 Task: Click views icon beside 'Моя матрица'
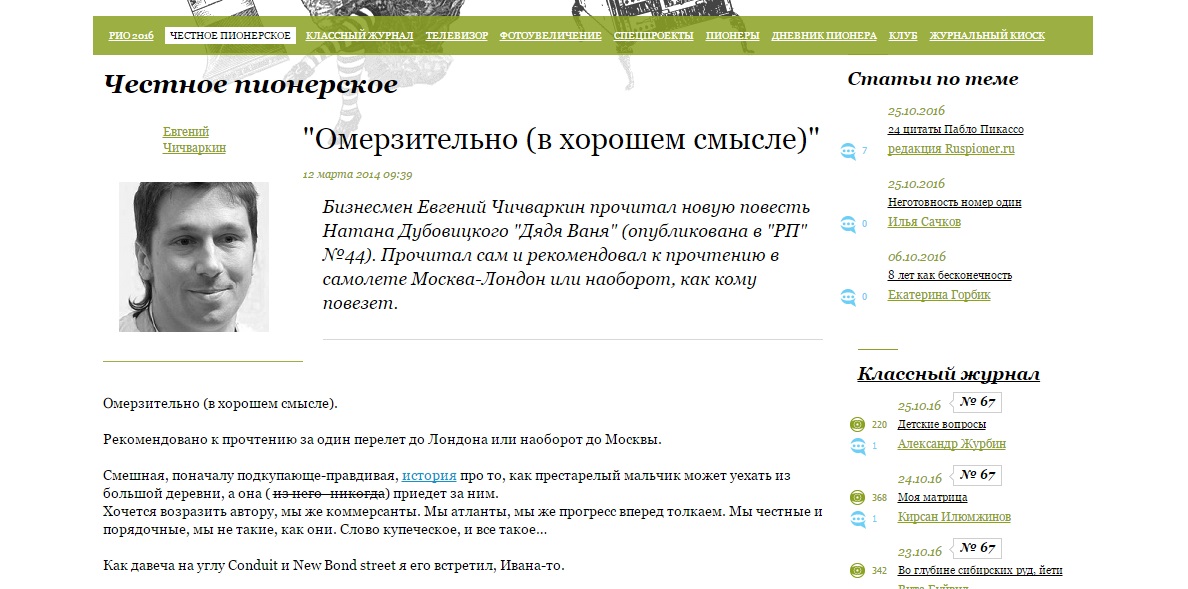(x=857, y=498)
